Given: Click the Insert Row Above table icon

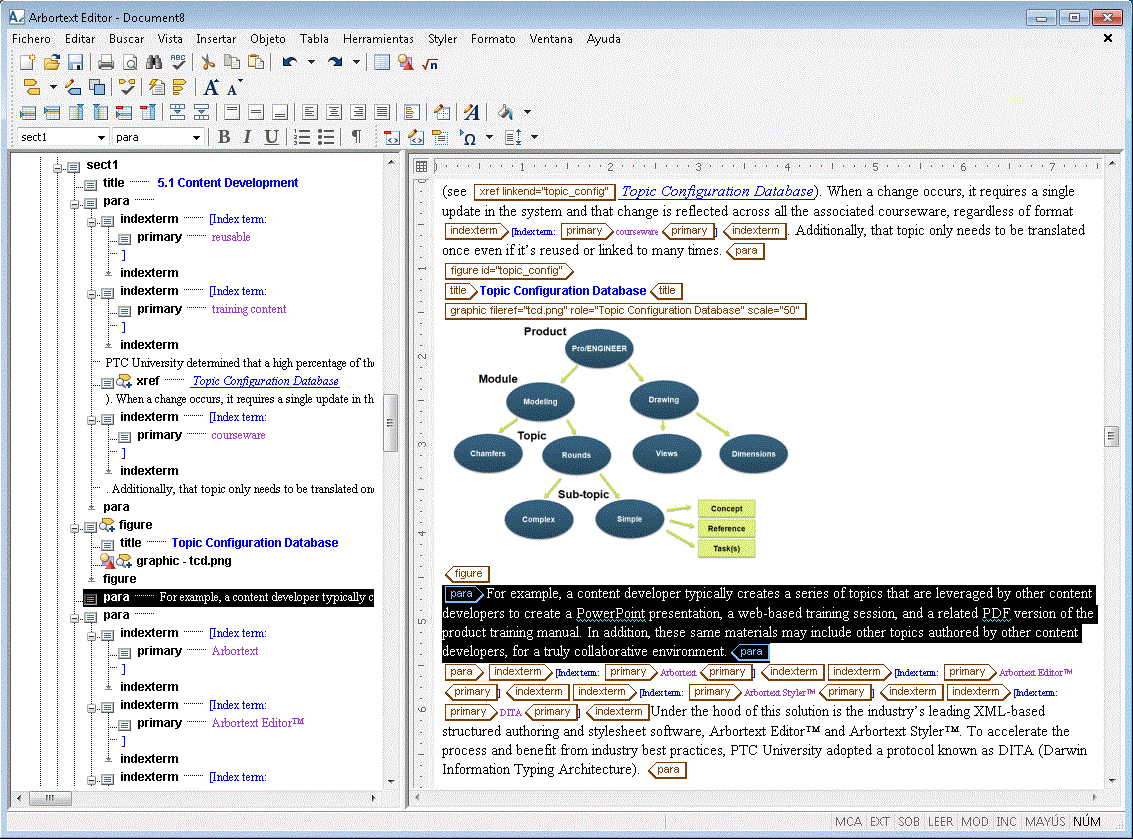Looking at the screenshot, I should (x=28, y=112).
